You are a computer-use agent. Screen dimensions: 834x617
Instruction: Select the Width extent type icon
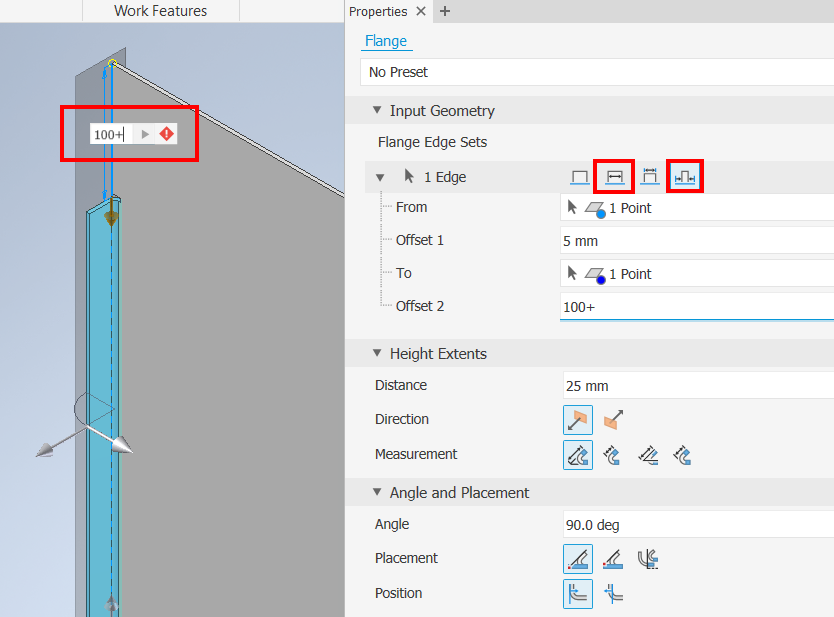click(x=613, y=176)
